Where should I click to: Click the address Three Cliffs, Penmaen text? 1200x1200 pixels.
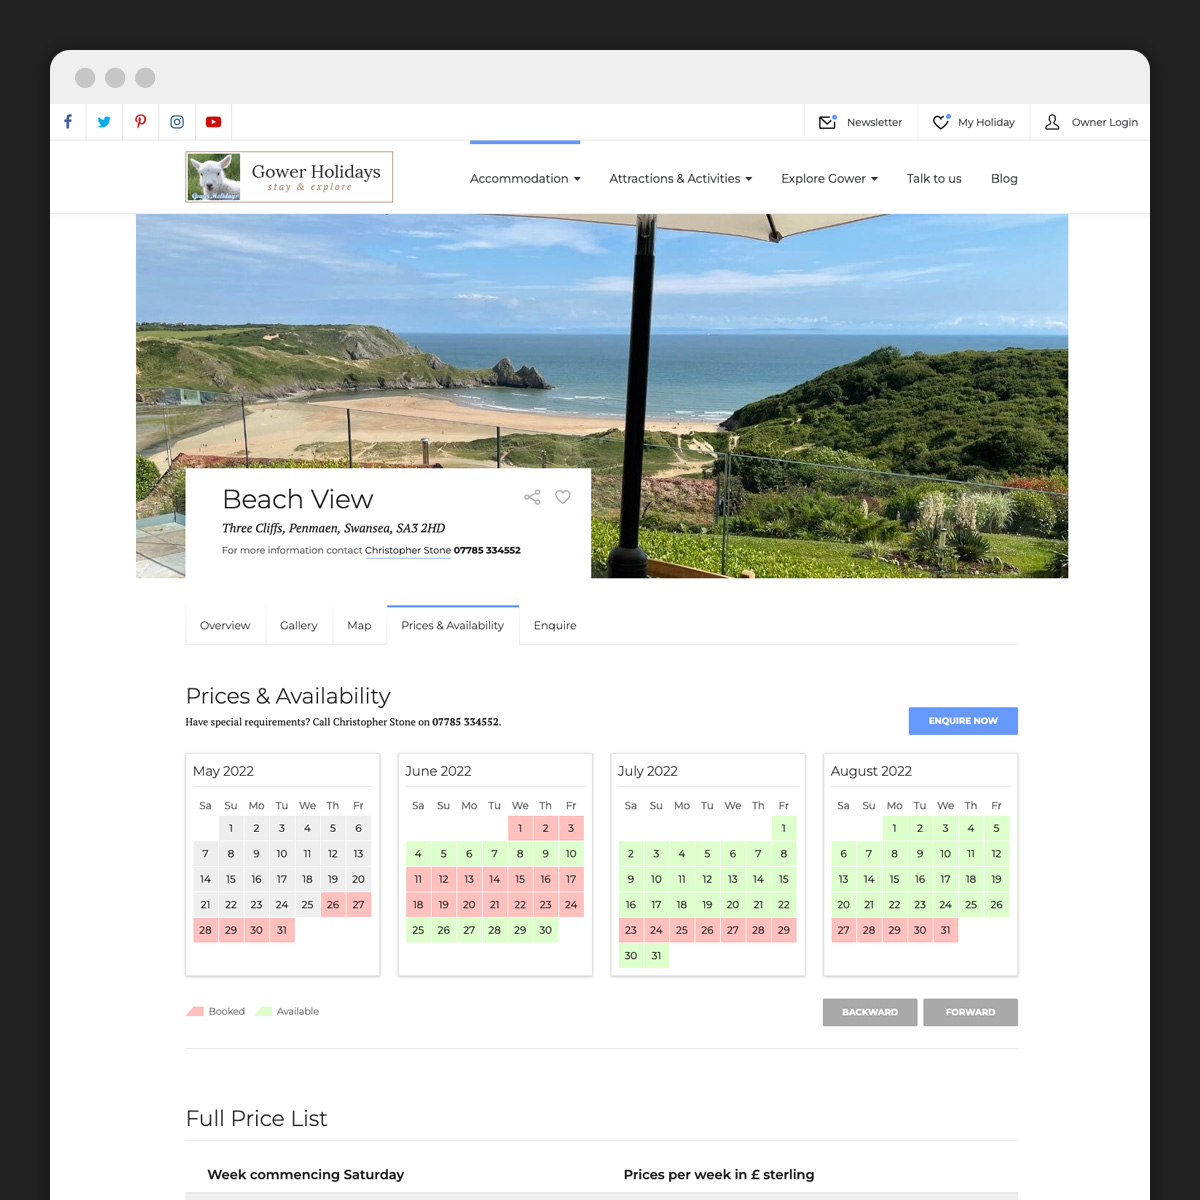coord(334,528)
